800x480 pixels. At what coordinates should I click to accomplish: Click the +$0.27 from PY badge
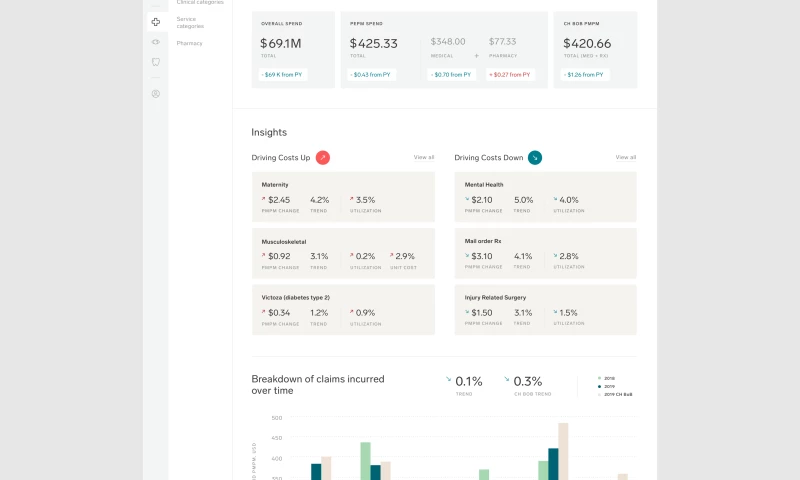(x=510, y=74)
